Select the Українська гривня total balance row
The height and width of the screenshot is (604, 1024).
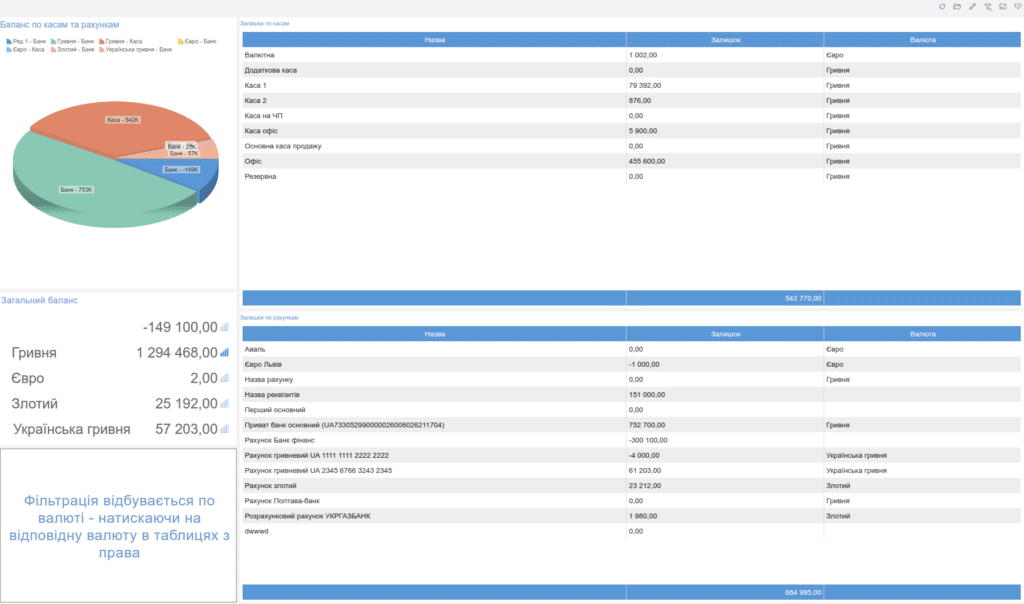(x=119, y=429)
